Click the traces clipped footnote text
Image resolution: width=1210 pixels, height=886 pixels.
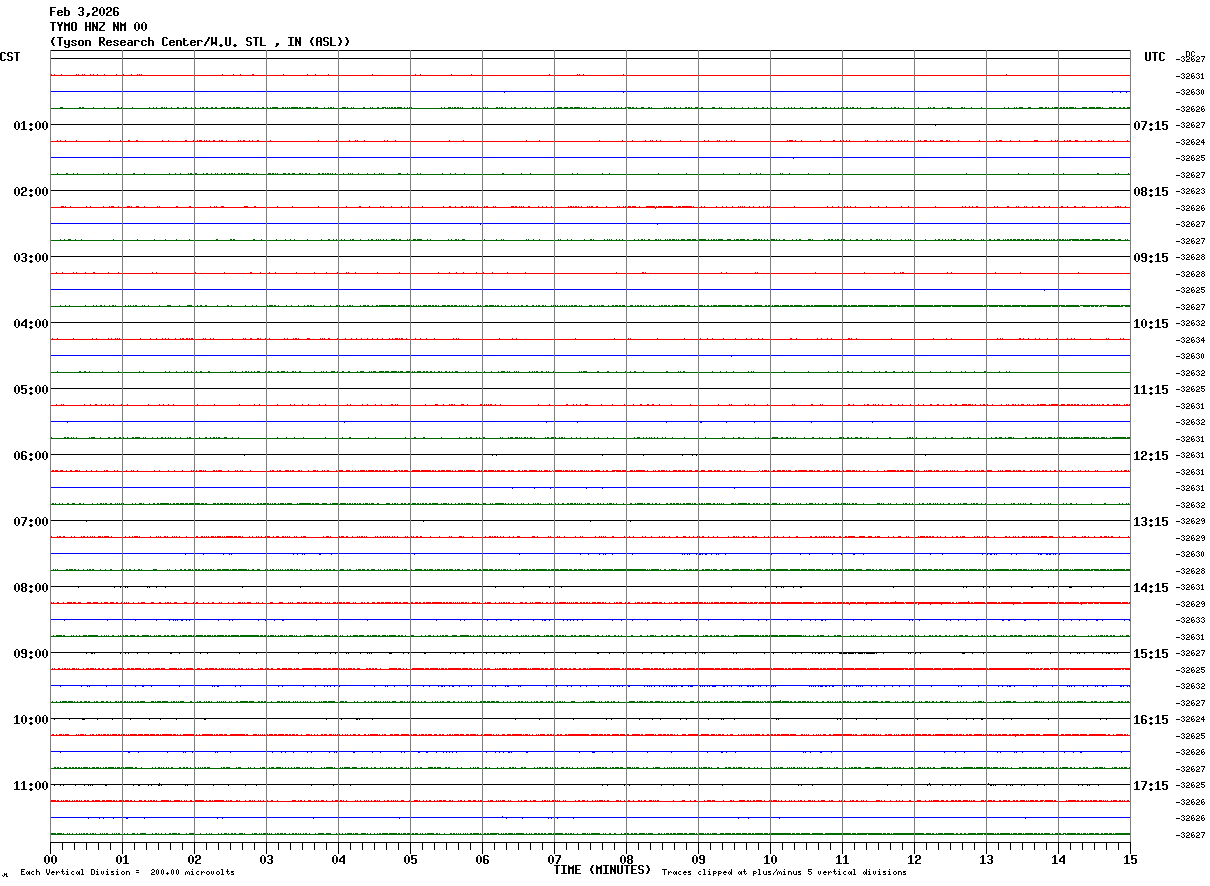(x=784, y=873)
